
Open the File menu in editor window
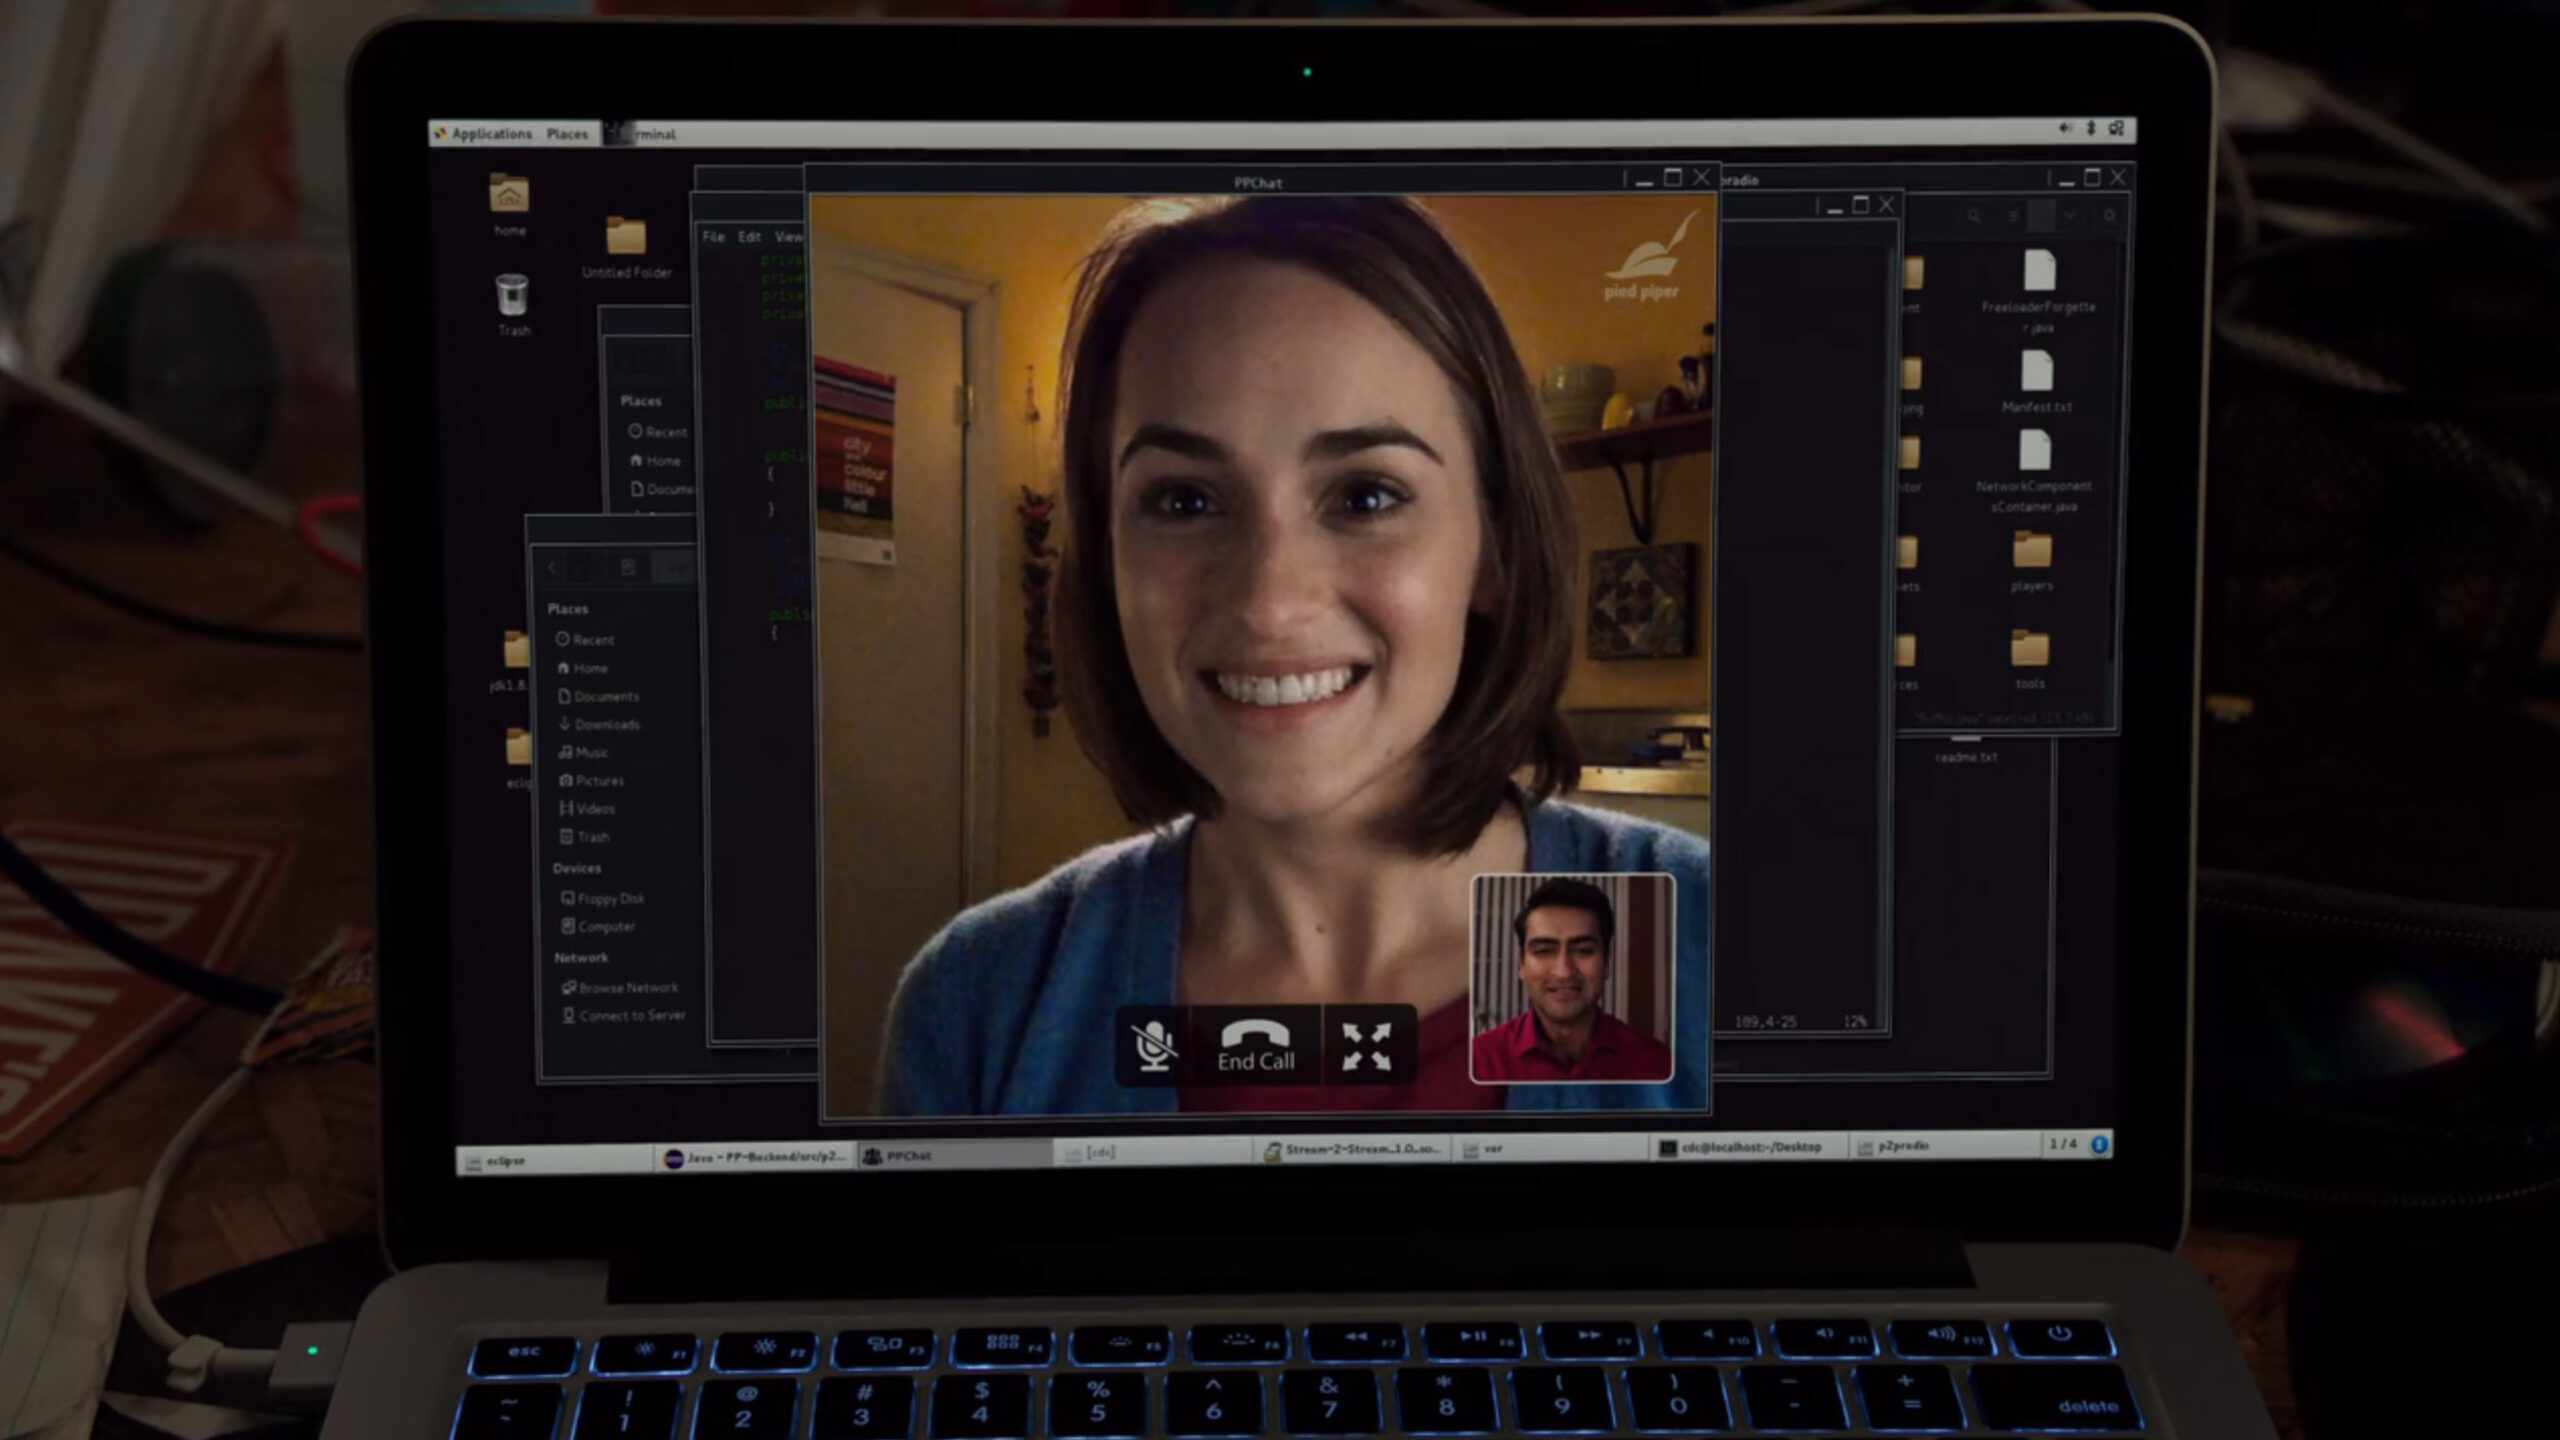coord(713,237)
